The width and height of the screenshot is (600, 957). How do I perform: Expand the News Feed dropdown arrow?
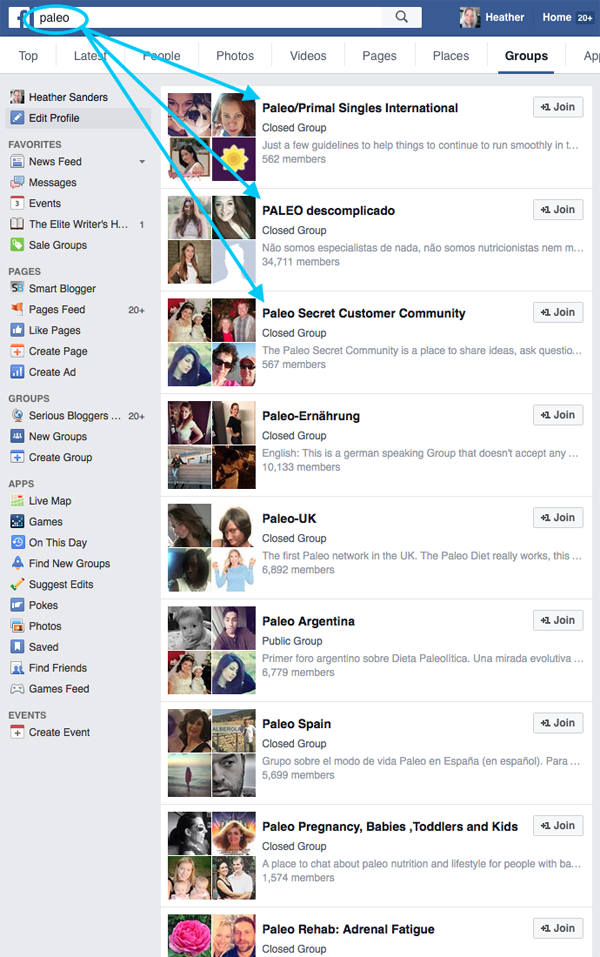coord(142,162)
